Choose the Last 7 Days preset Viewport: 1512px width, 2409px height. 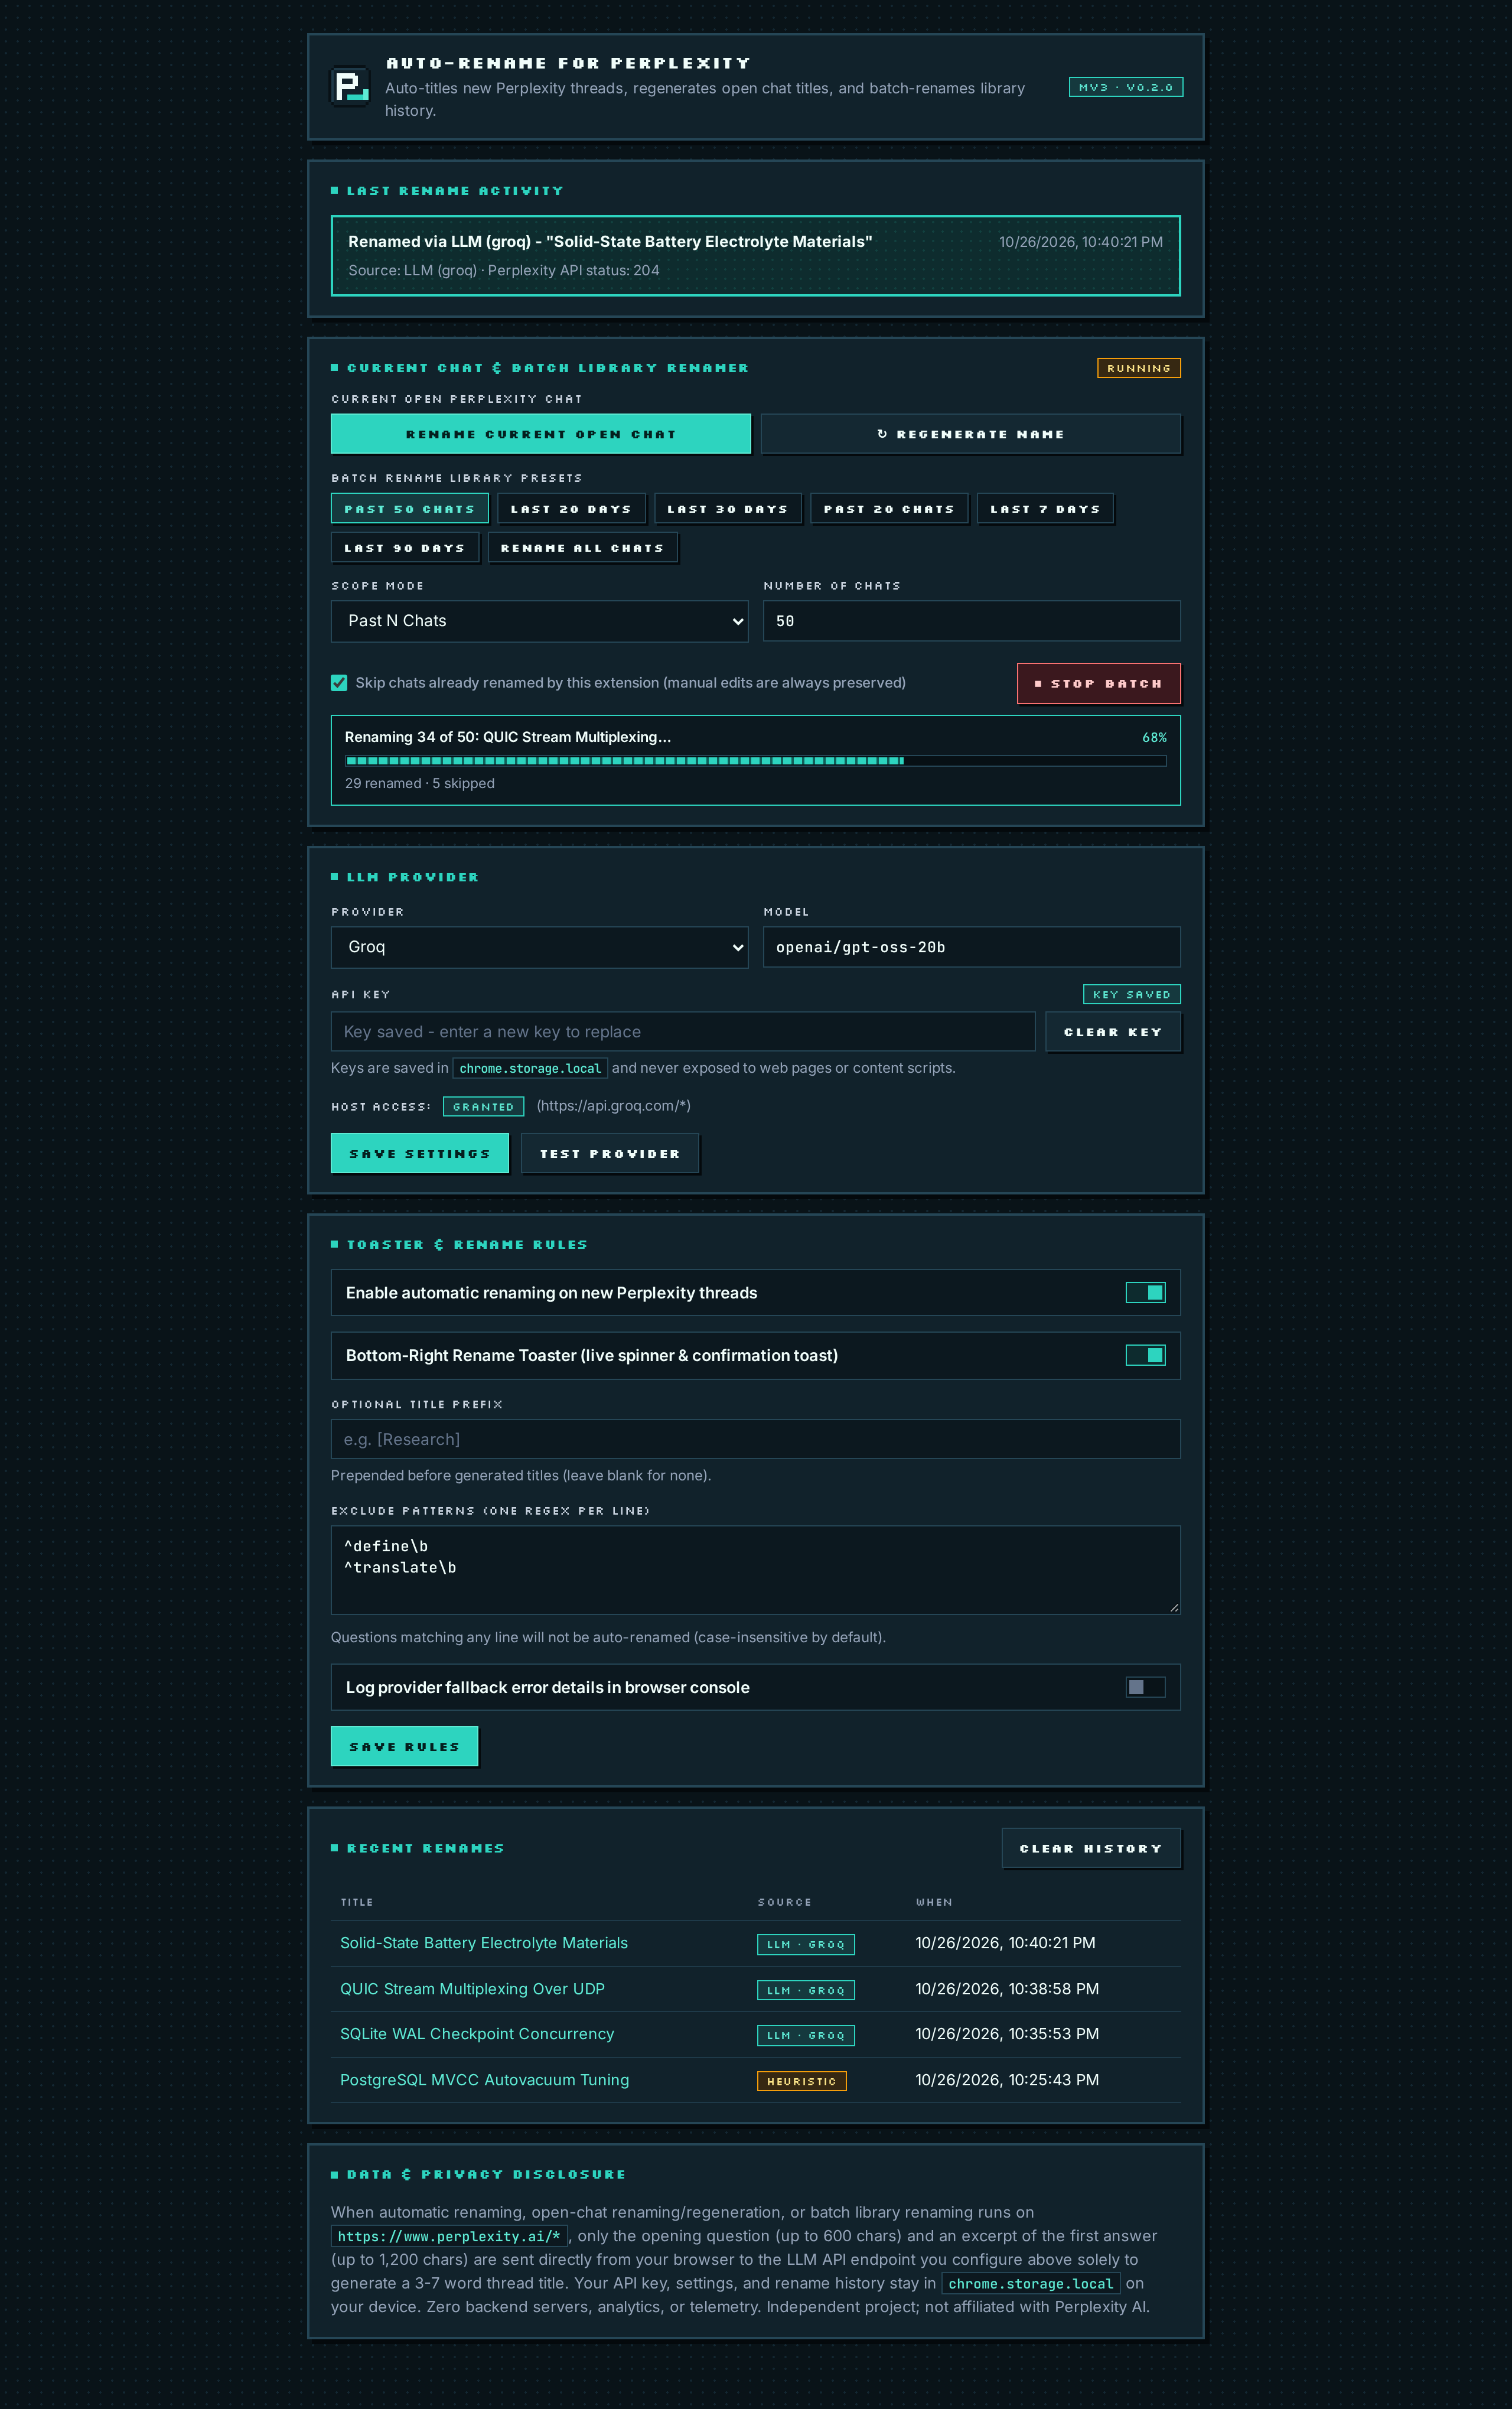1045,508
